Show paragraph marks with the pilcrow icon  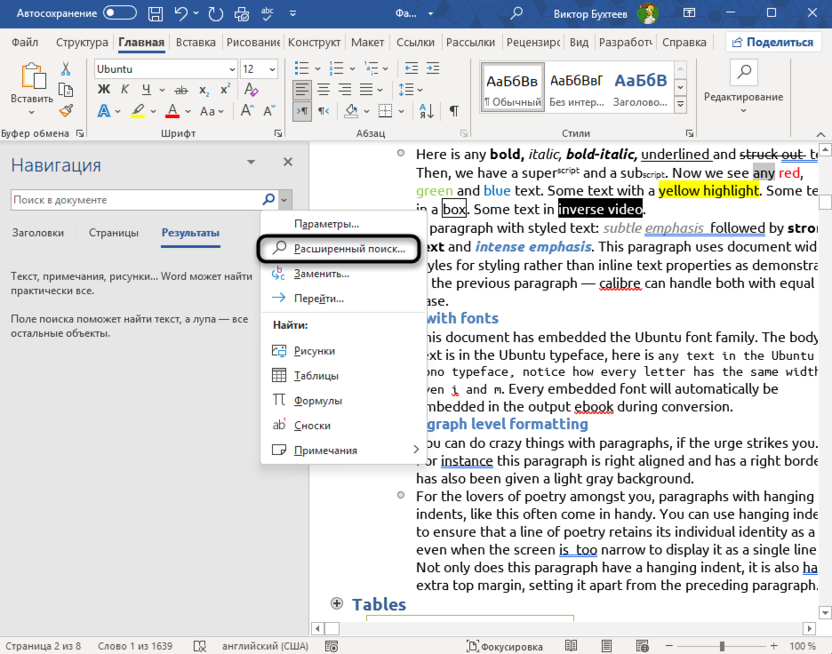pos(454,111)
